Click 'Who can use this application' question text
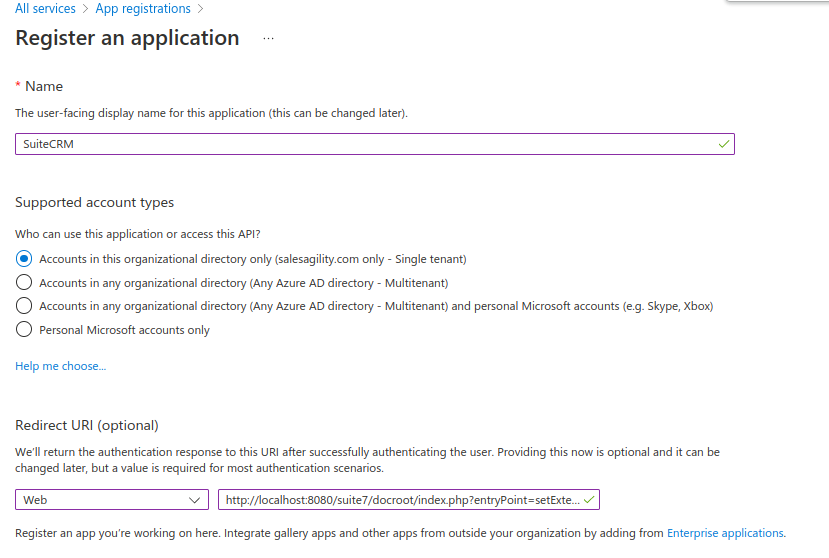This screenshot has width=829, height=558. (137, 234)
